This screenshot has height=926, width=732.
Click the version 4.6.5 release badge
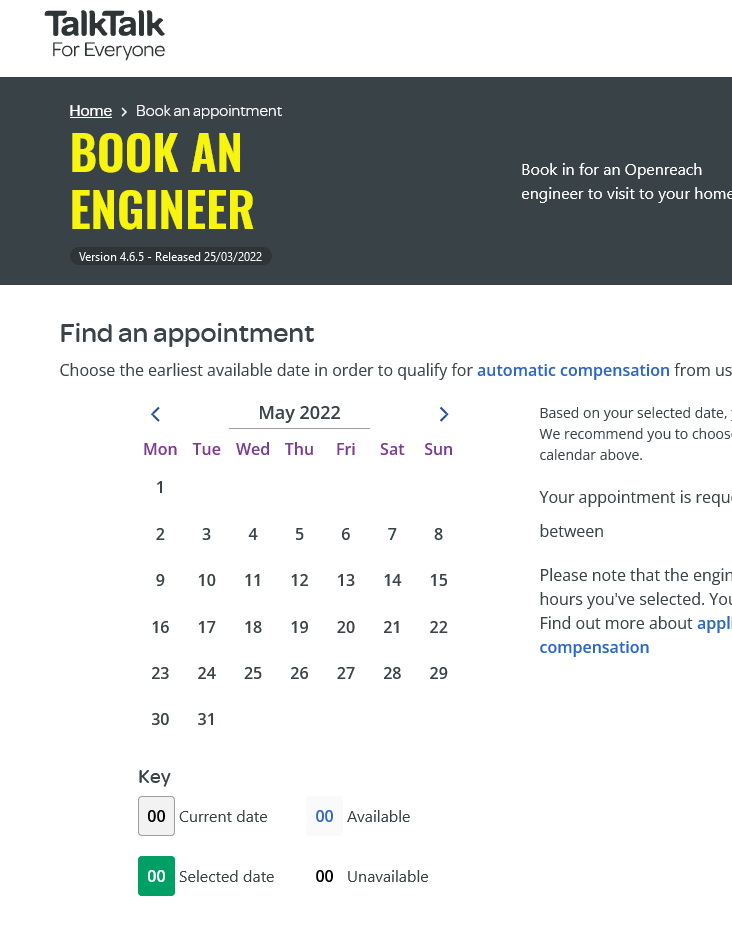click(x=171, y=257)
